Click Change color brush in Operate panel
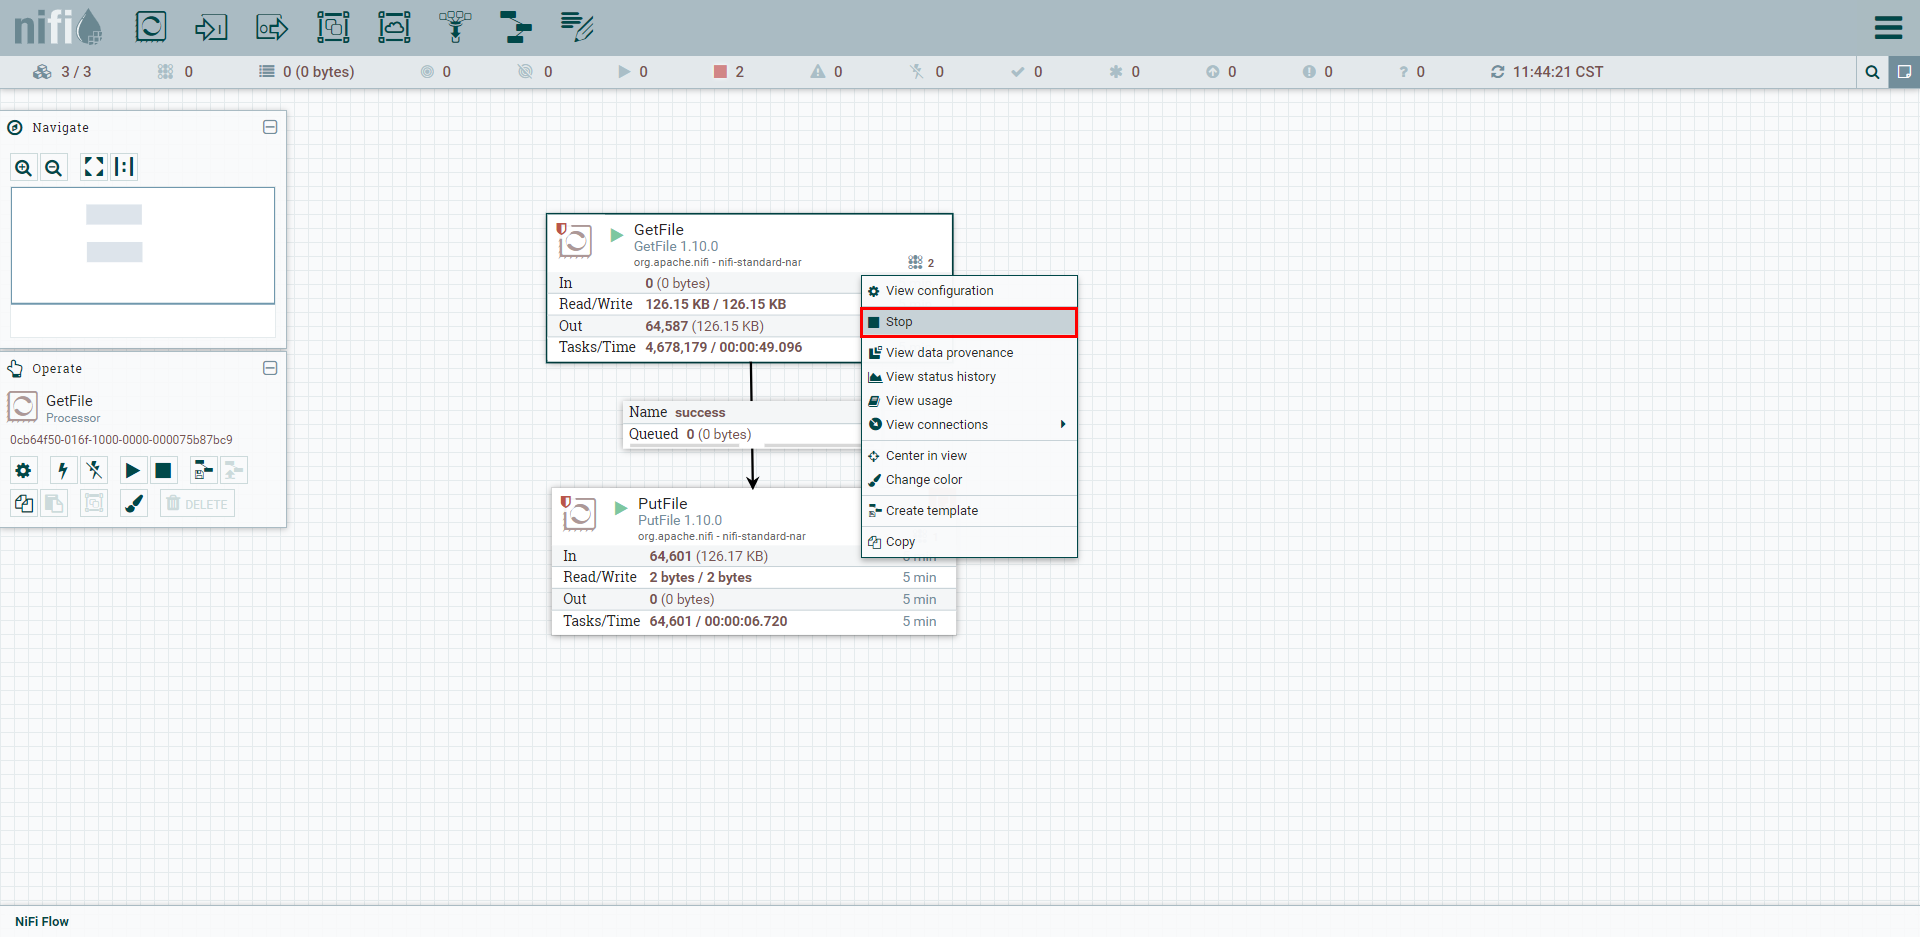The width and height of the screenshot is (1920, 937). (134, 503)
